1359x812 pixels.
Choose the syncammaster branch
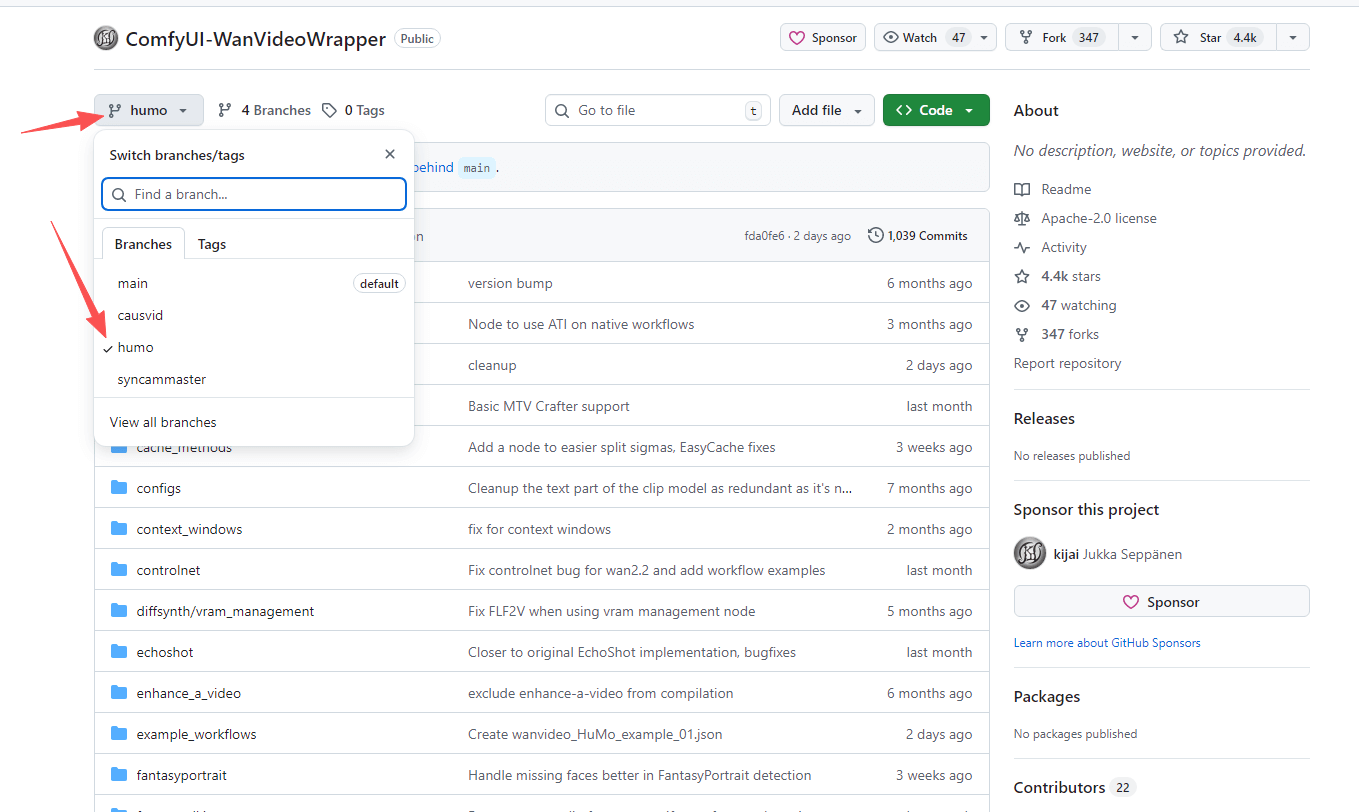click(x=254, y=380)
